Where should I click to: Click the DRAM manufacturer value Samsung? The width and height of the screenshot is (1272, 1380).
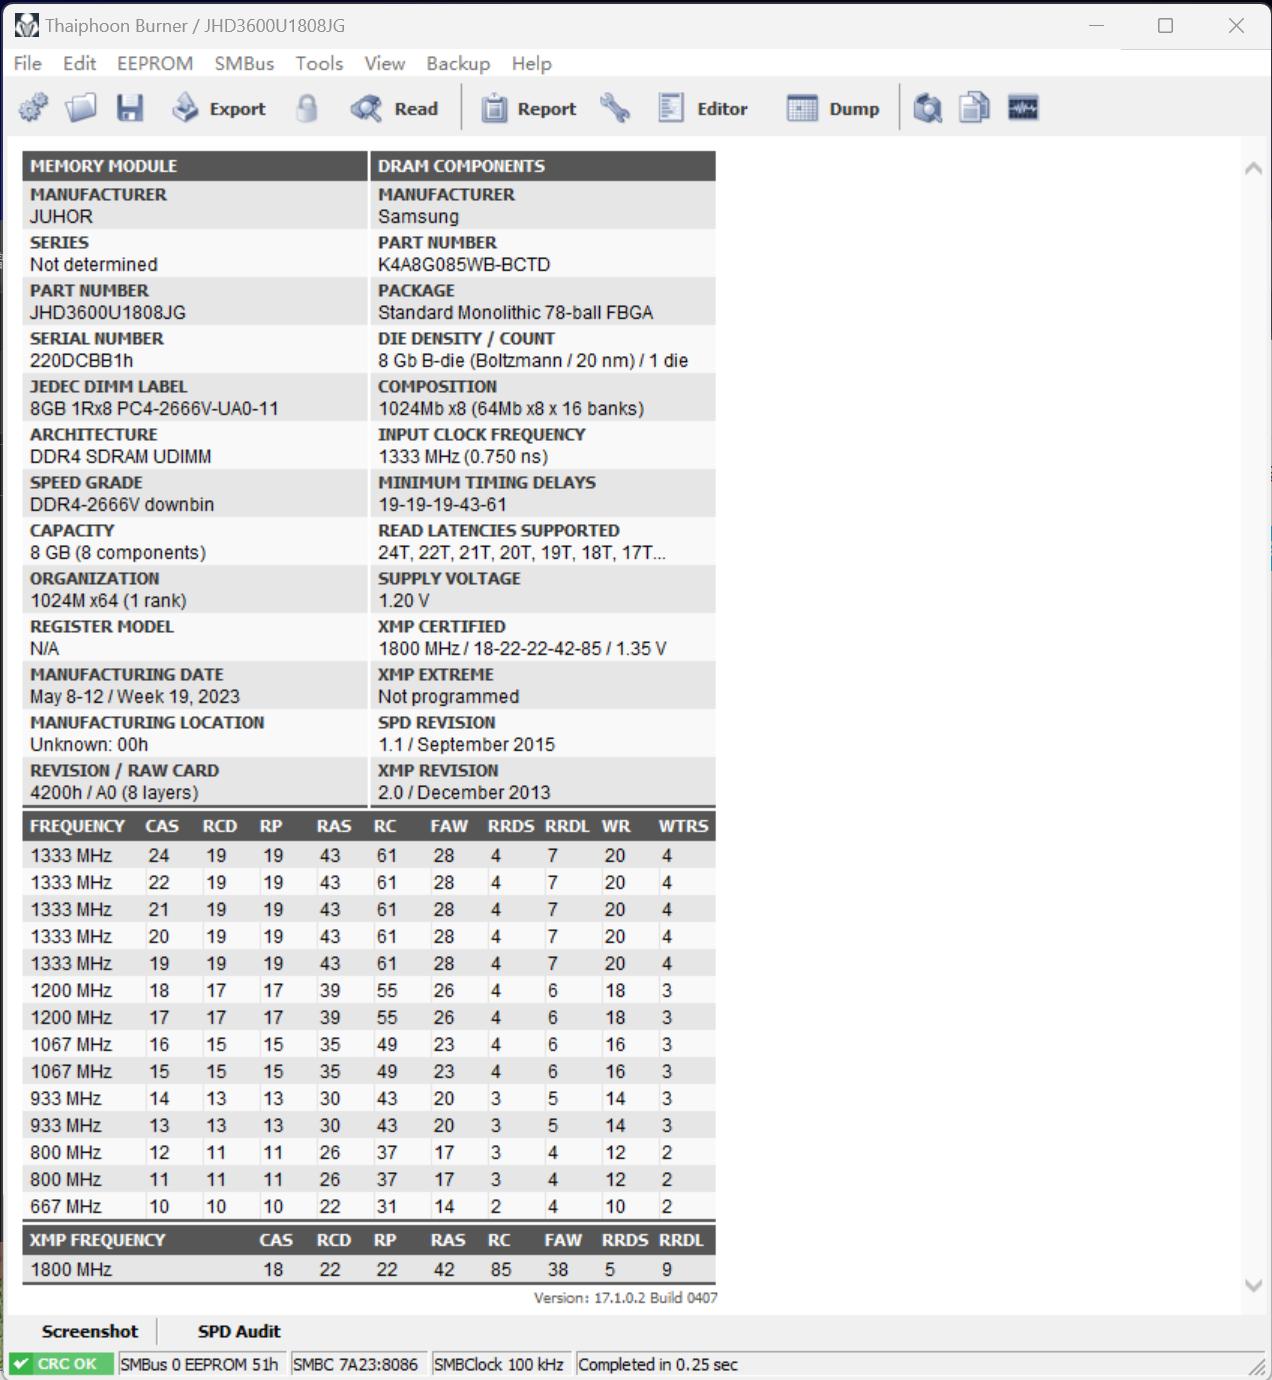tap(418, 216)
